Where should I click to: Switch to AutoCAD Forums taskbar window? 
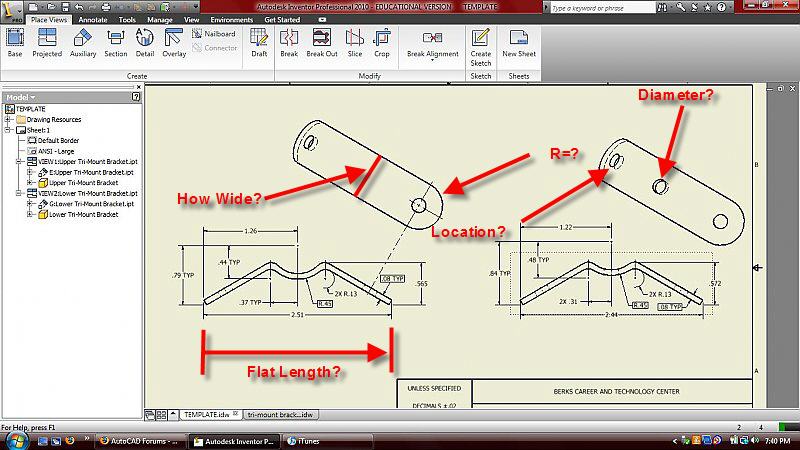coord(139,441)
